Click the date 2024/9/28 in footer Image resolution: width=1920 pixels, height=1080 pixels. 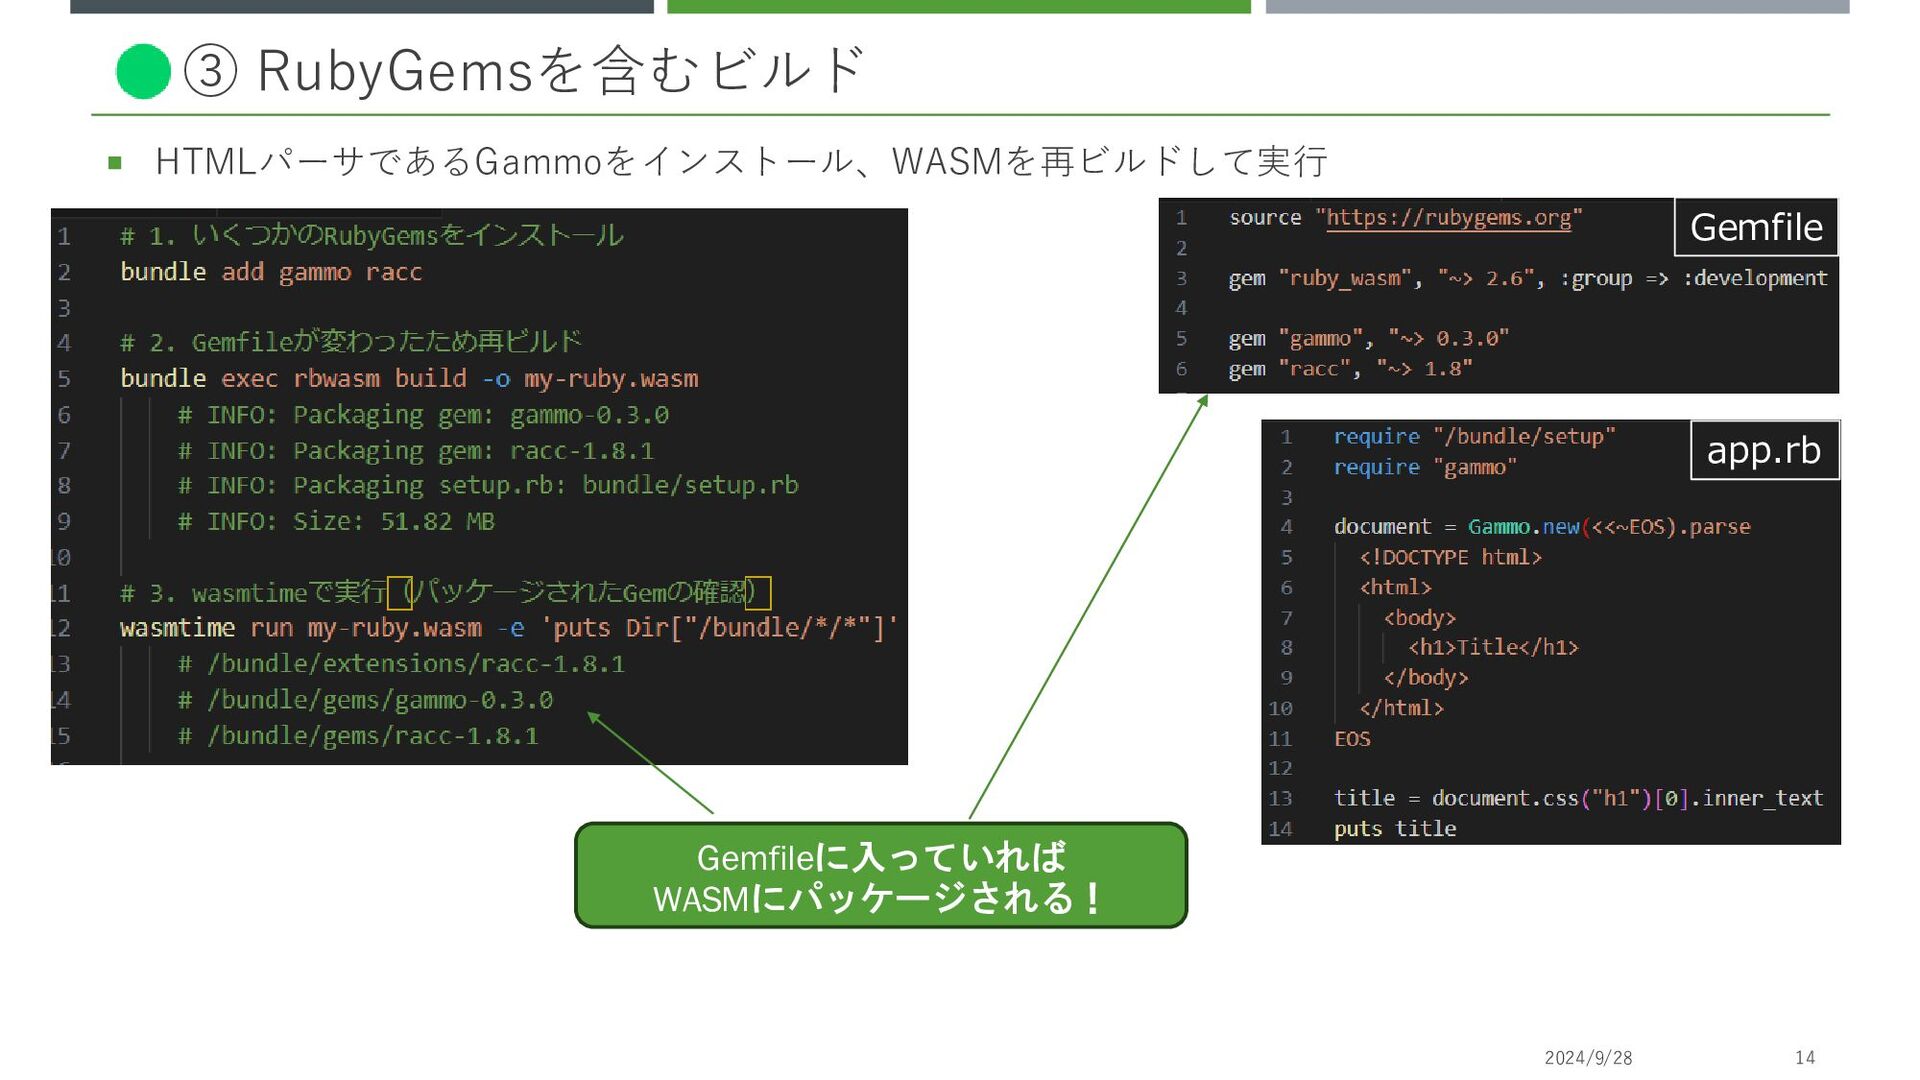point(1588,1058)
